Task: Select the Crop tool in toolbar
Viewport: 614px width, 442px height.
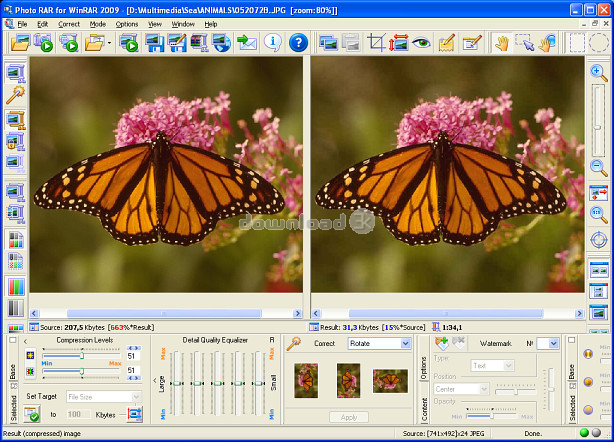Action: [x=376, y=42]
